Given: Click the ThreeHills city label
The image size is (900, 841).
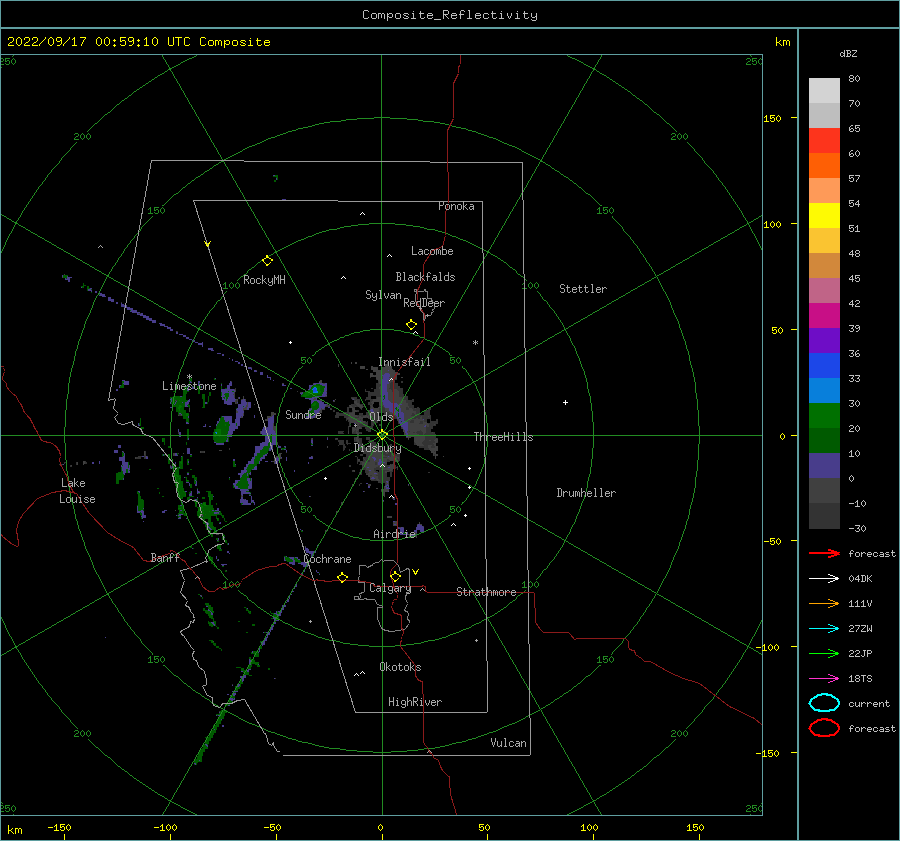Looking at the screenshot, I should tap(503, 437).
